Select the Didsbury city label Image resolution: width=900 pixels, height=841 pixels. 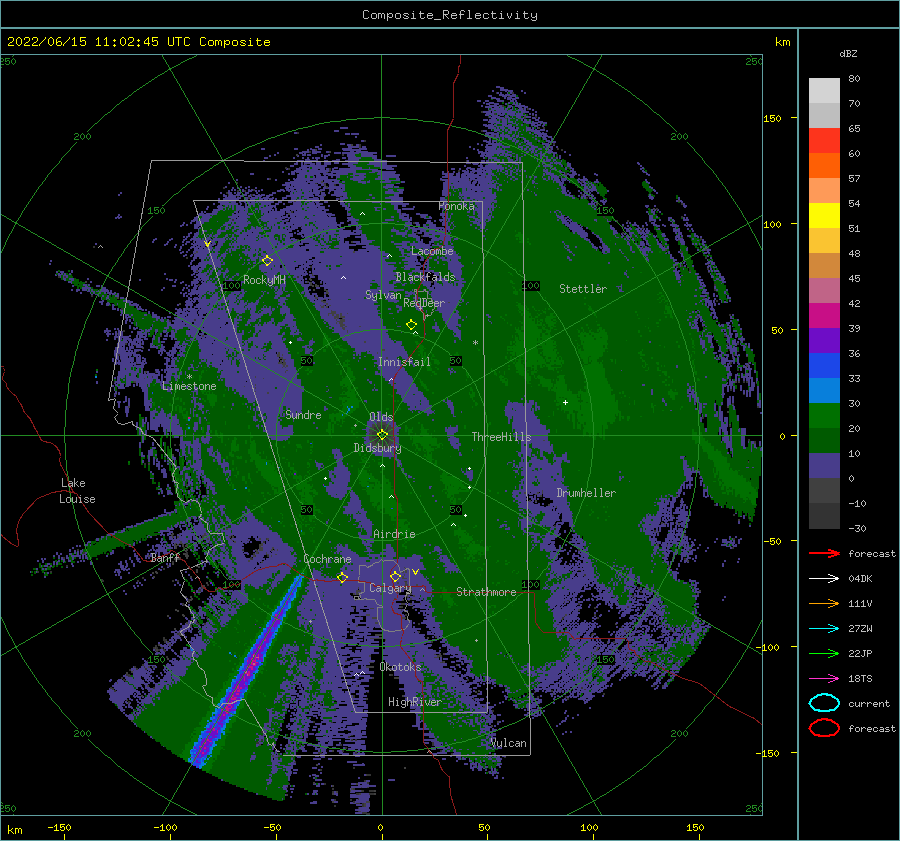pos(377,448)
